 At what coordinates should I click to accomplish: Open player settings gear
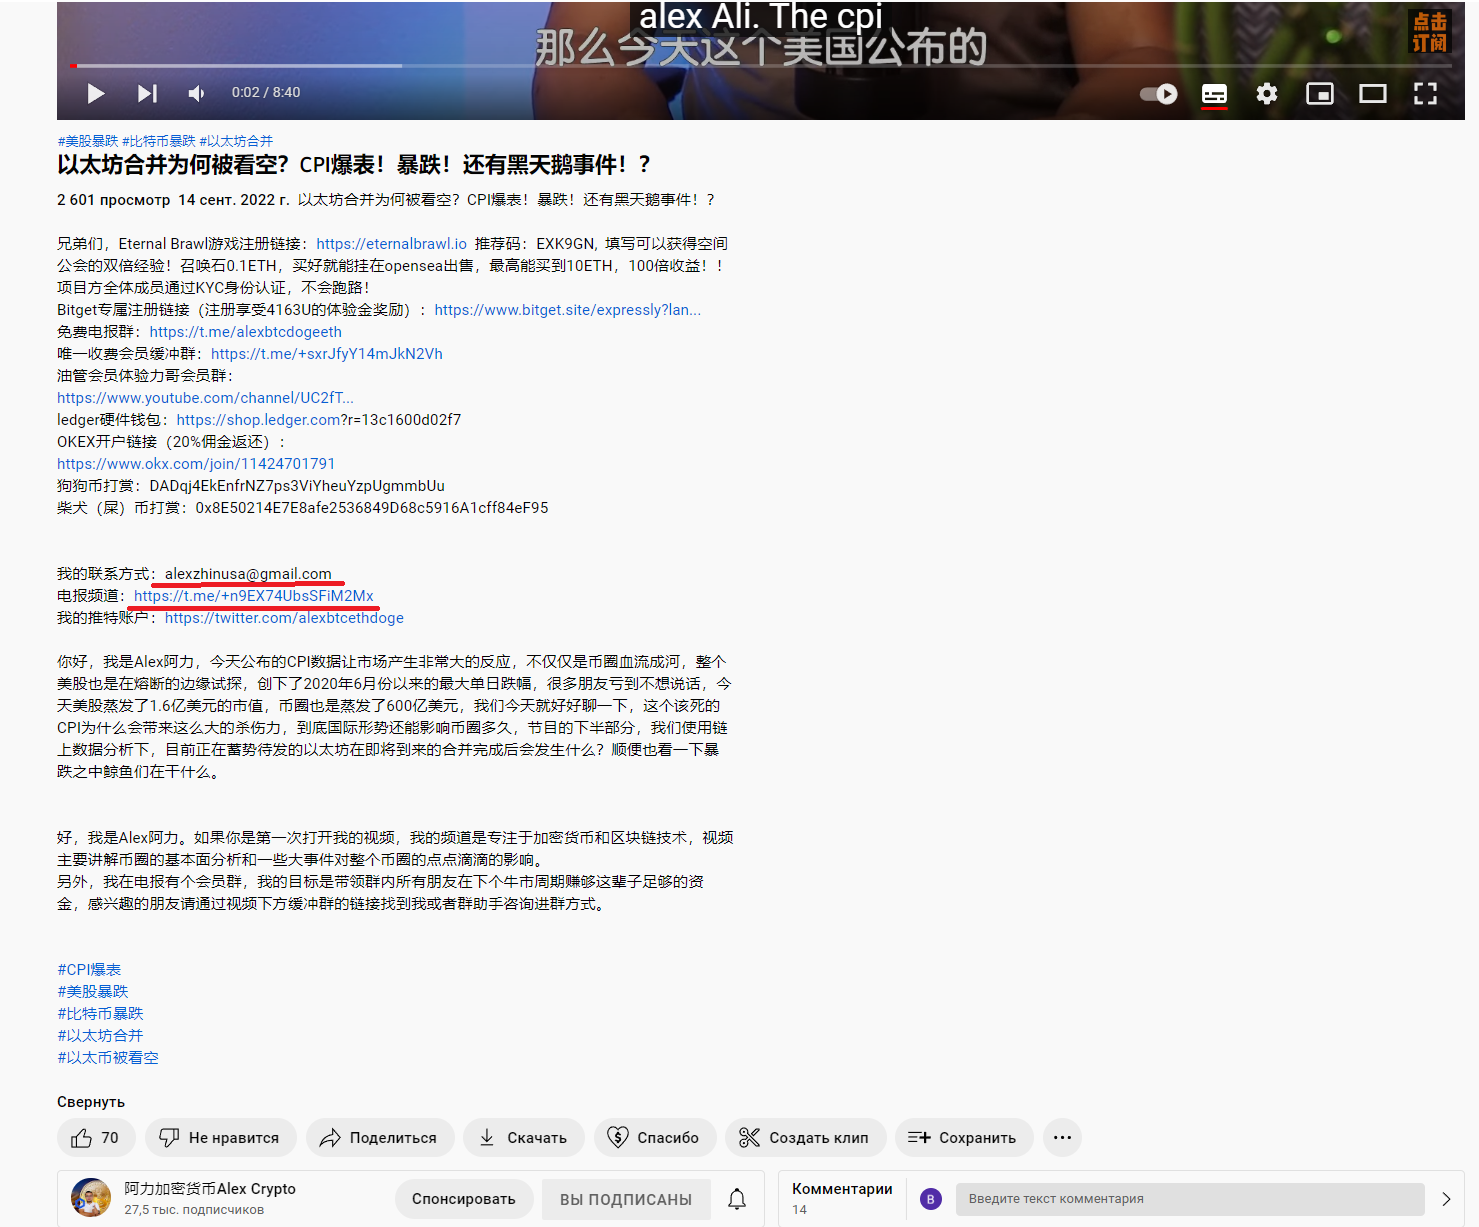click(x=1267, y=94)
